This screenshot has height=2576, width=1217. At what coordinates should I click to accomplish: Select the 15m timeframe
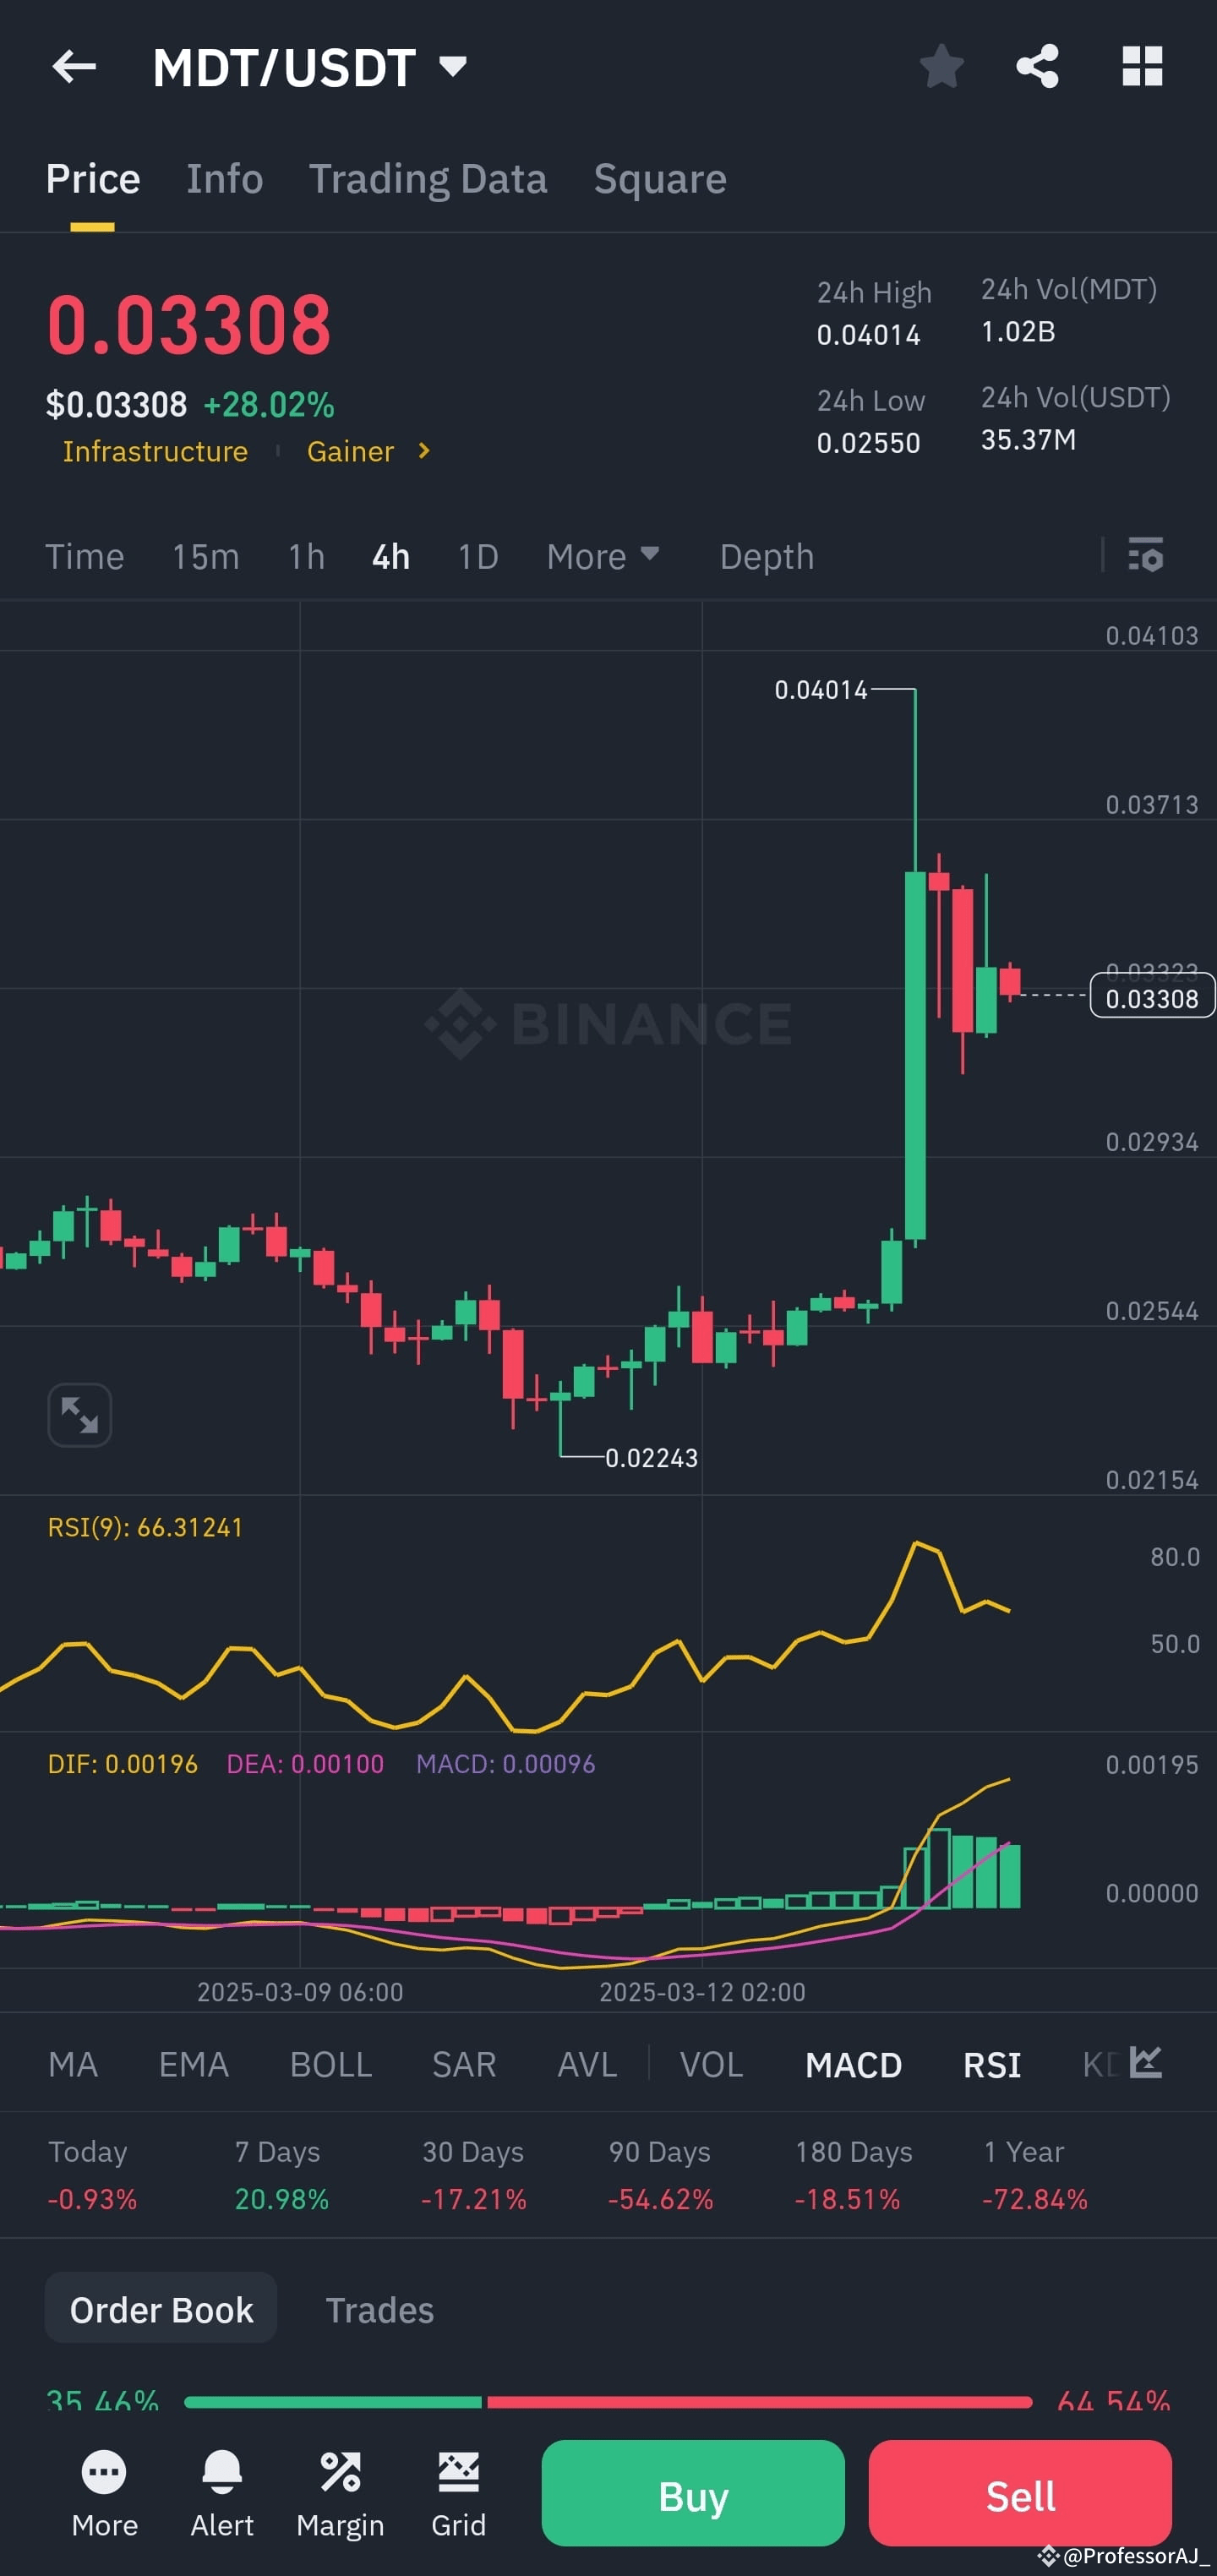[x=206, y=556]
